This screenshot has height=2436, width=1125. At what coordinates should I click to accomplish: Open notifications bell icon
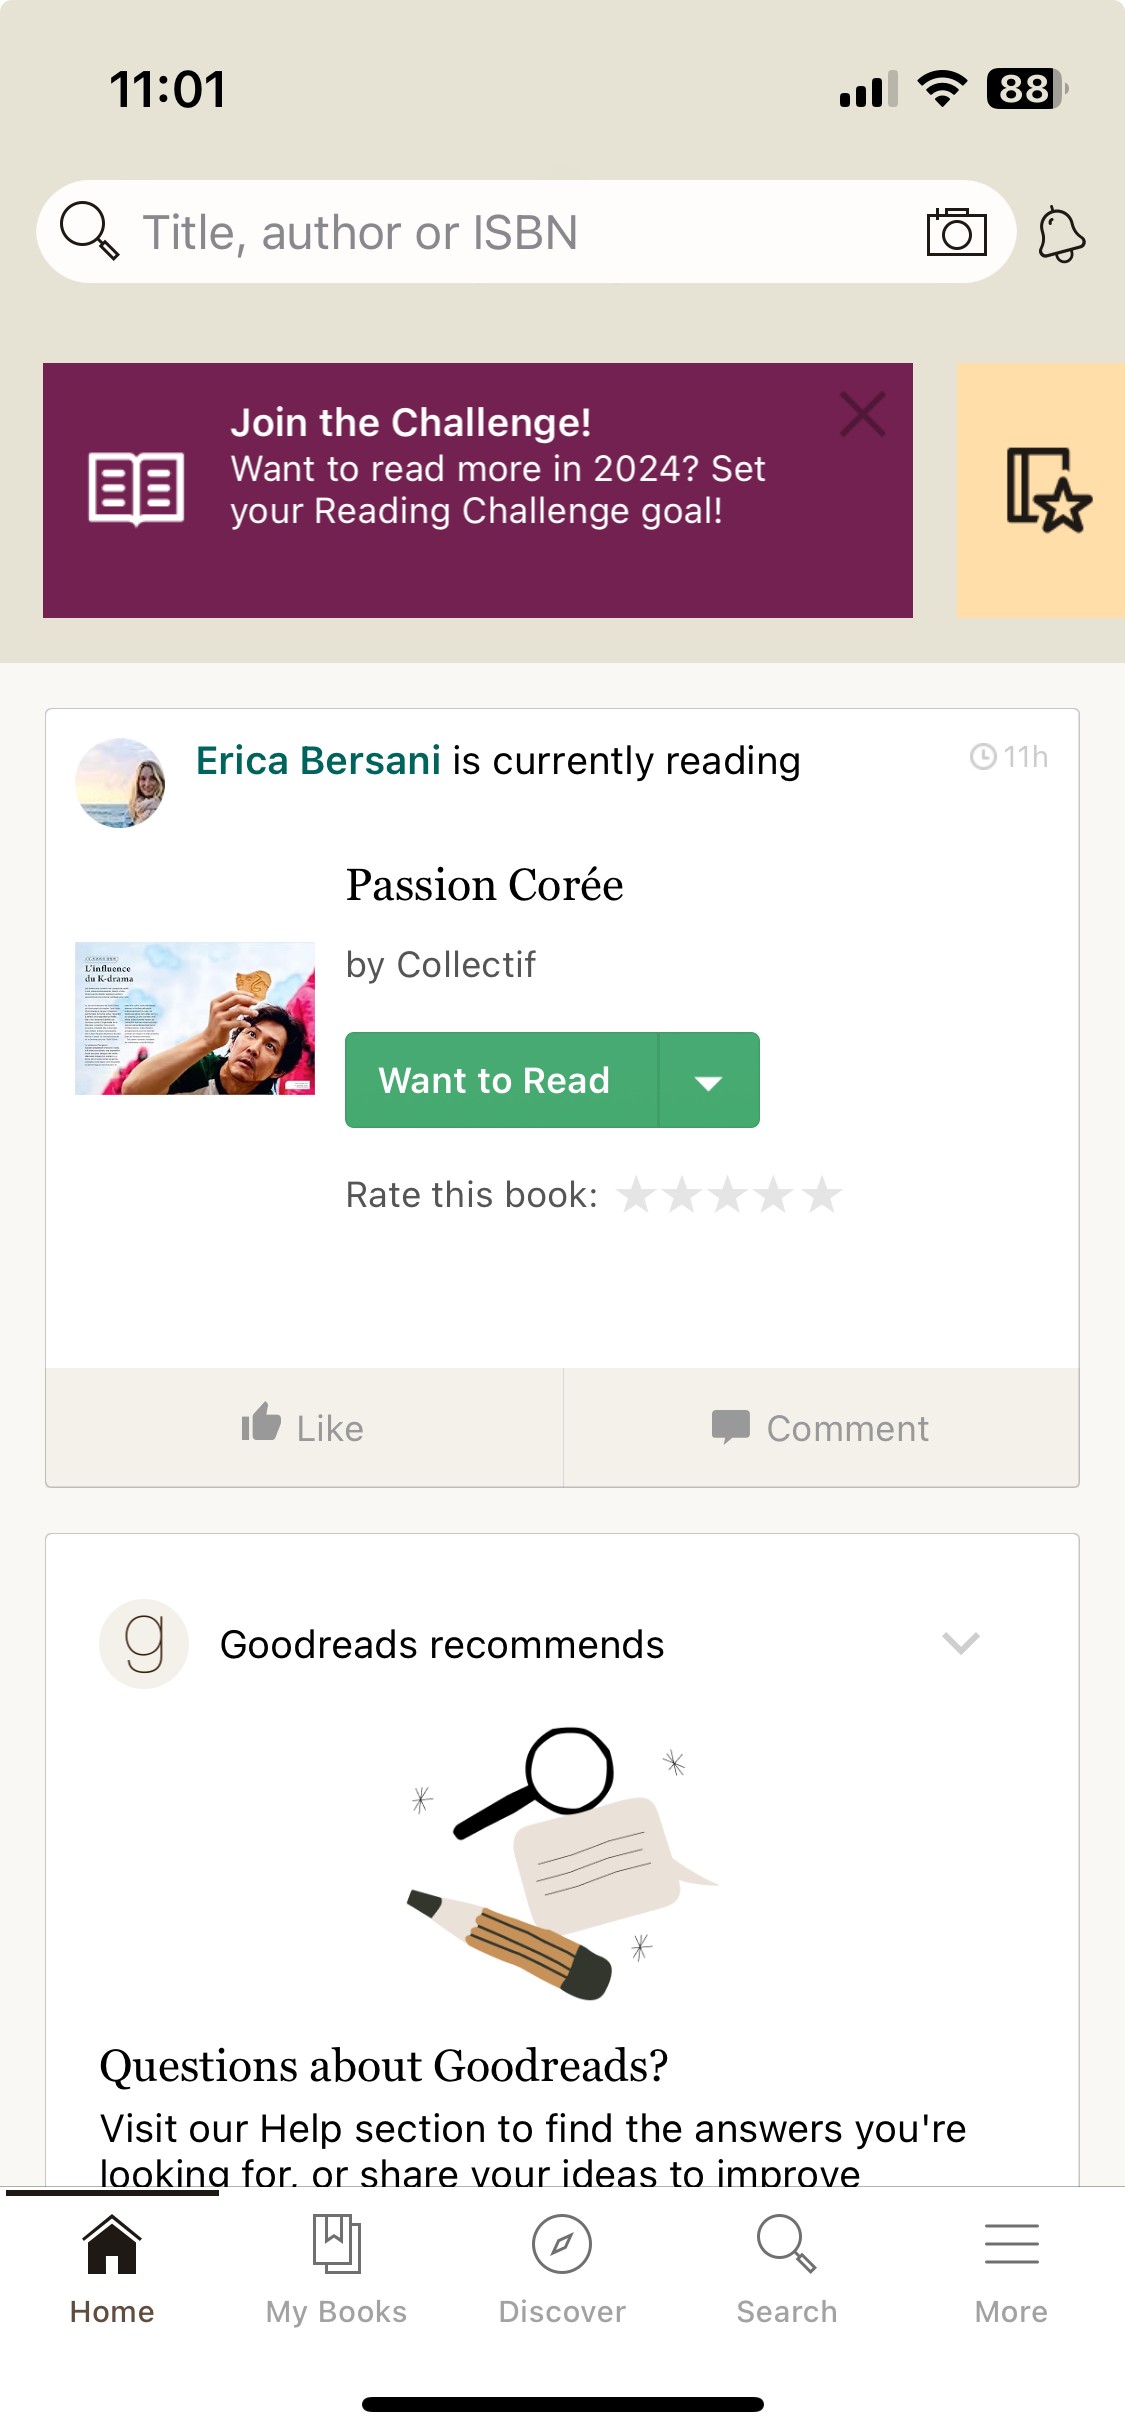click(1061, 234)
